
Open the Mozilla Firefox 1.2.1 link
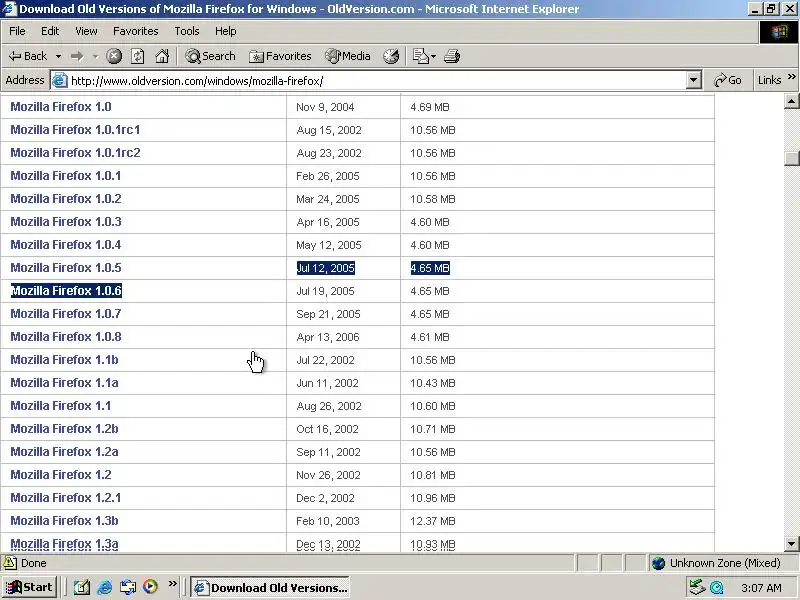tap(66, 497)
